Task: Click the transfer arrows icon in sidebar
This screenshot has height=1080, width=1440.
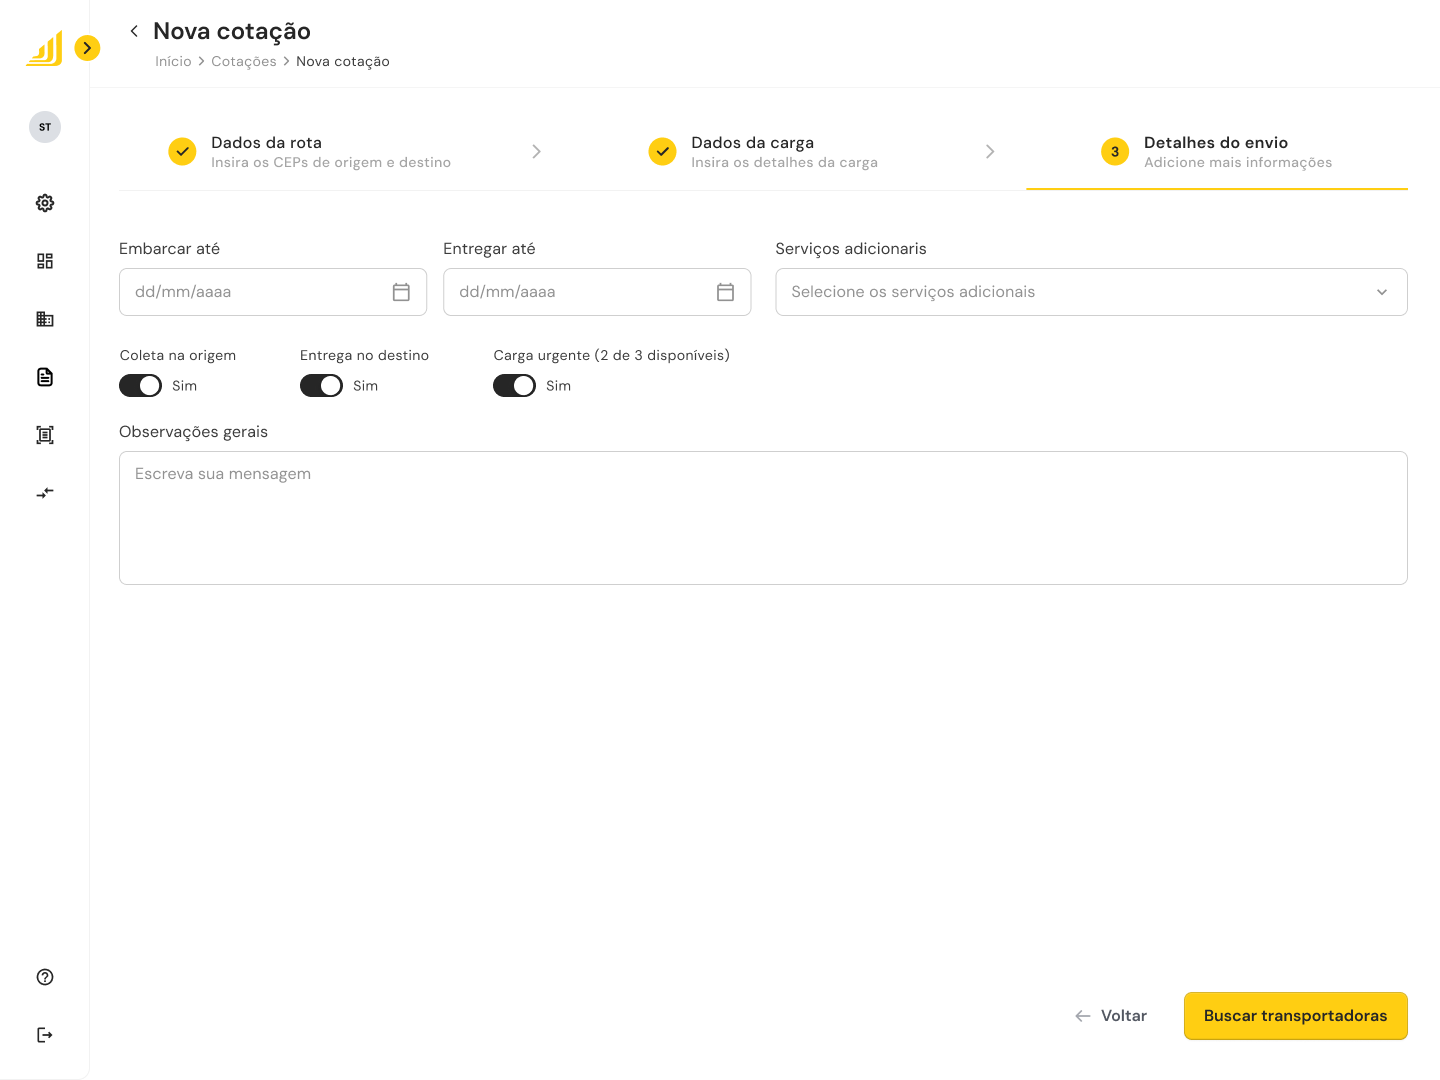Action: click(45, 493)
